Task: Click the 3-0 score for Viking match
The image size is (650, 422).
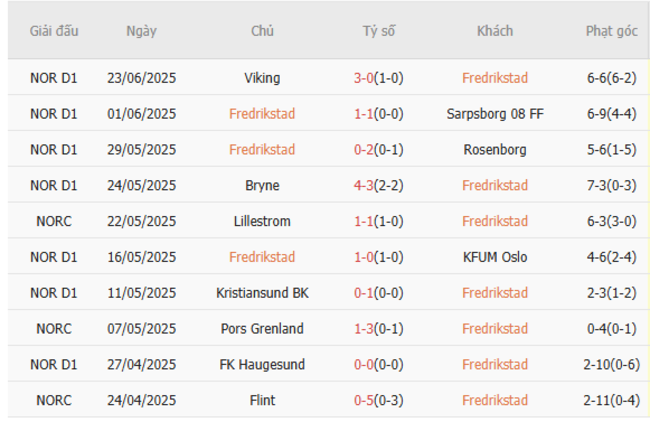Action: point(365,78)
